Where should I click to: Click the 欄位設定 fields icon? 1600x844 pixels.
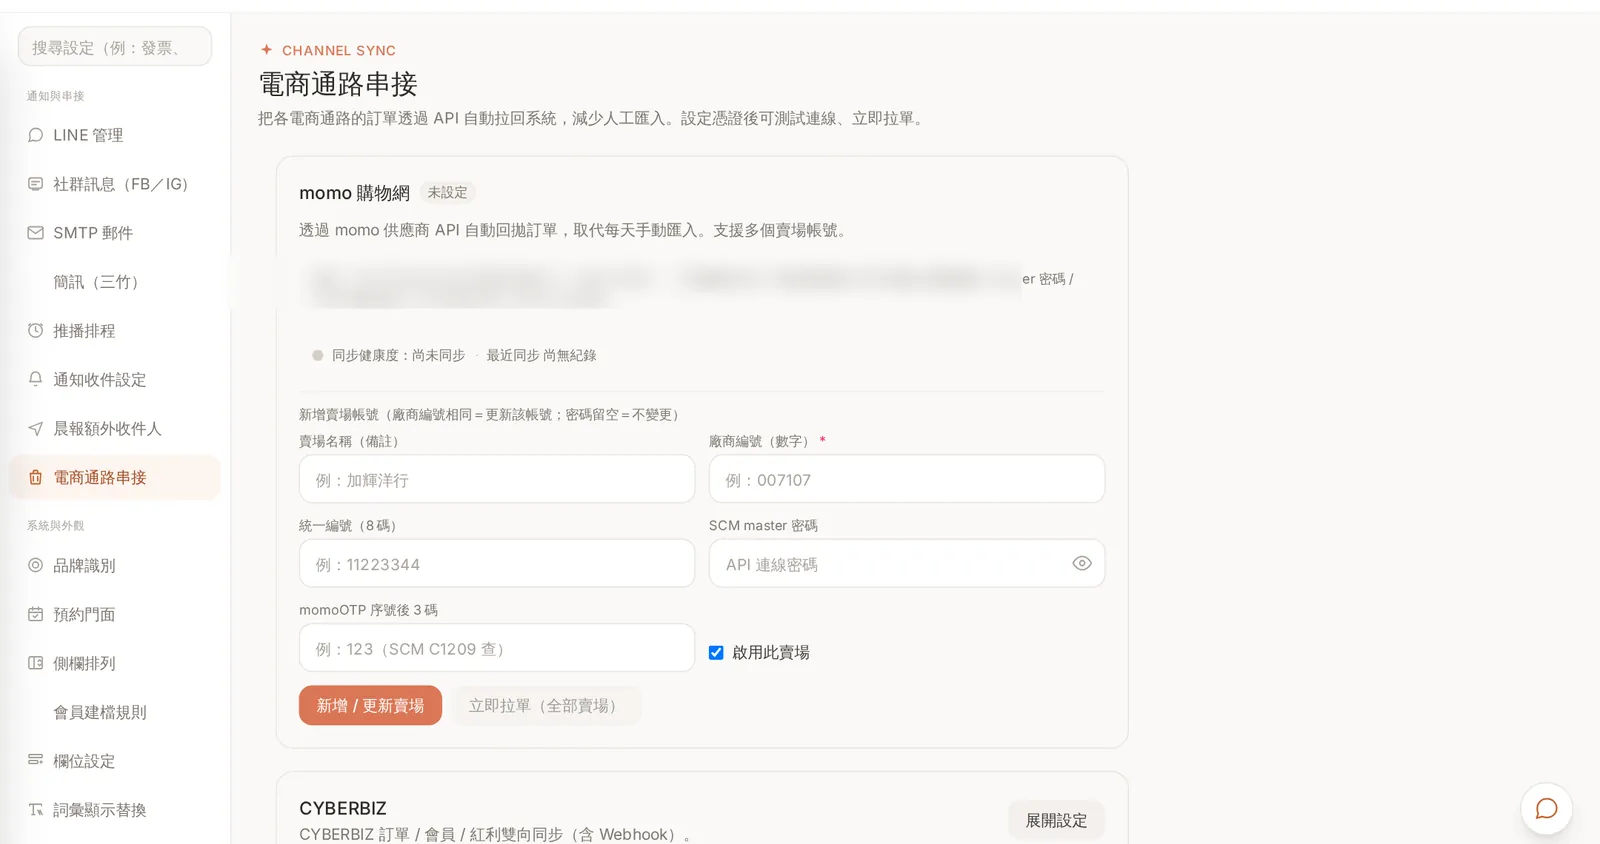pos(36,761)
